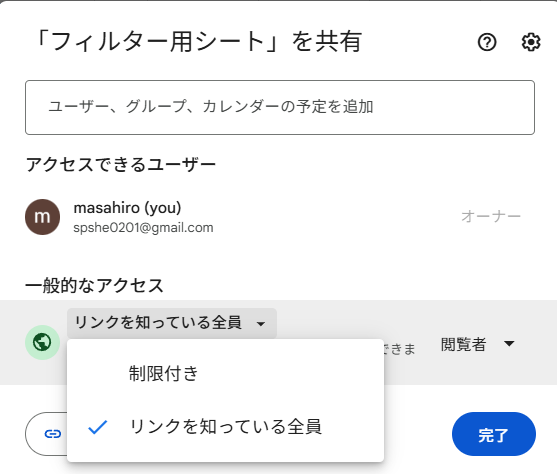
Task: Click the 「フィルター用シート」を共有 dialog title
Action: 198,42
